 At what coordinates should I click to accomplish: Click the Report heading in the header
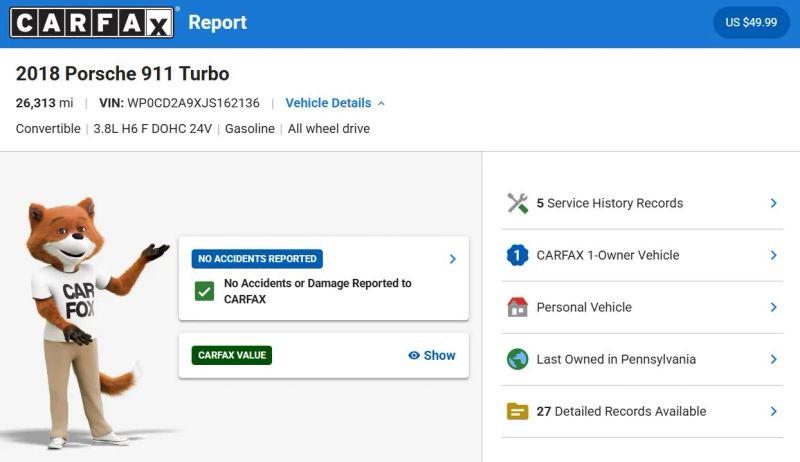tap(217, 22)
